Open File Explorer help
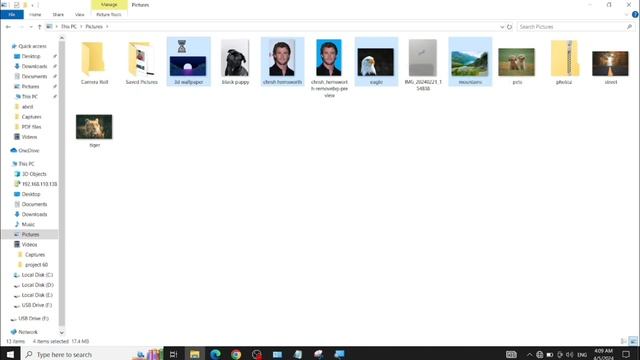Screen dimensions: 640x360 [x=635, y=14]
